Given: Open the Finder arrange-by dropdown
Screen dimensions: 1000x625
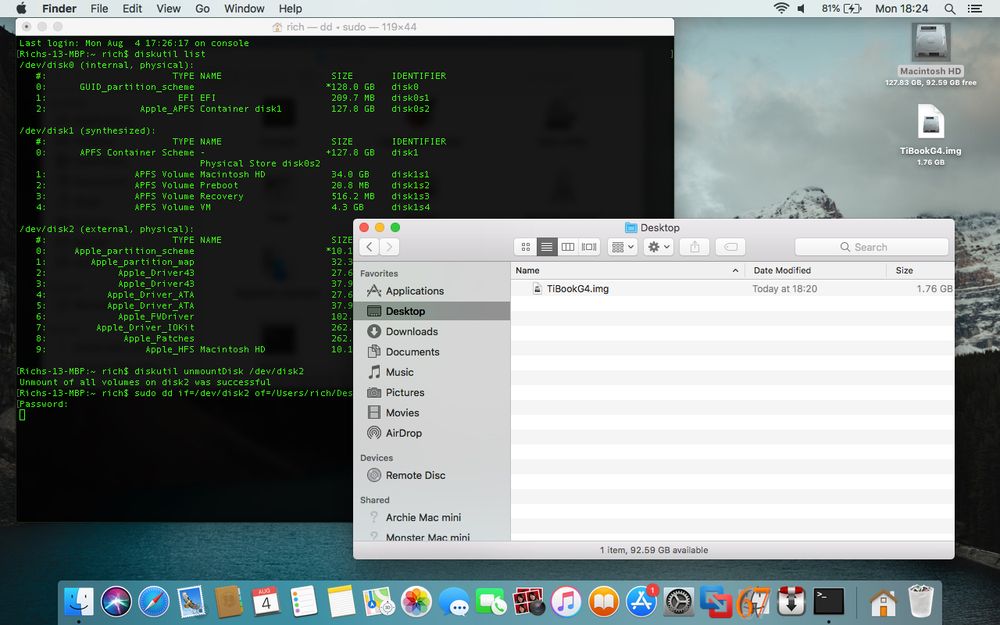Looking at the screenshot, I should [622, 247].
